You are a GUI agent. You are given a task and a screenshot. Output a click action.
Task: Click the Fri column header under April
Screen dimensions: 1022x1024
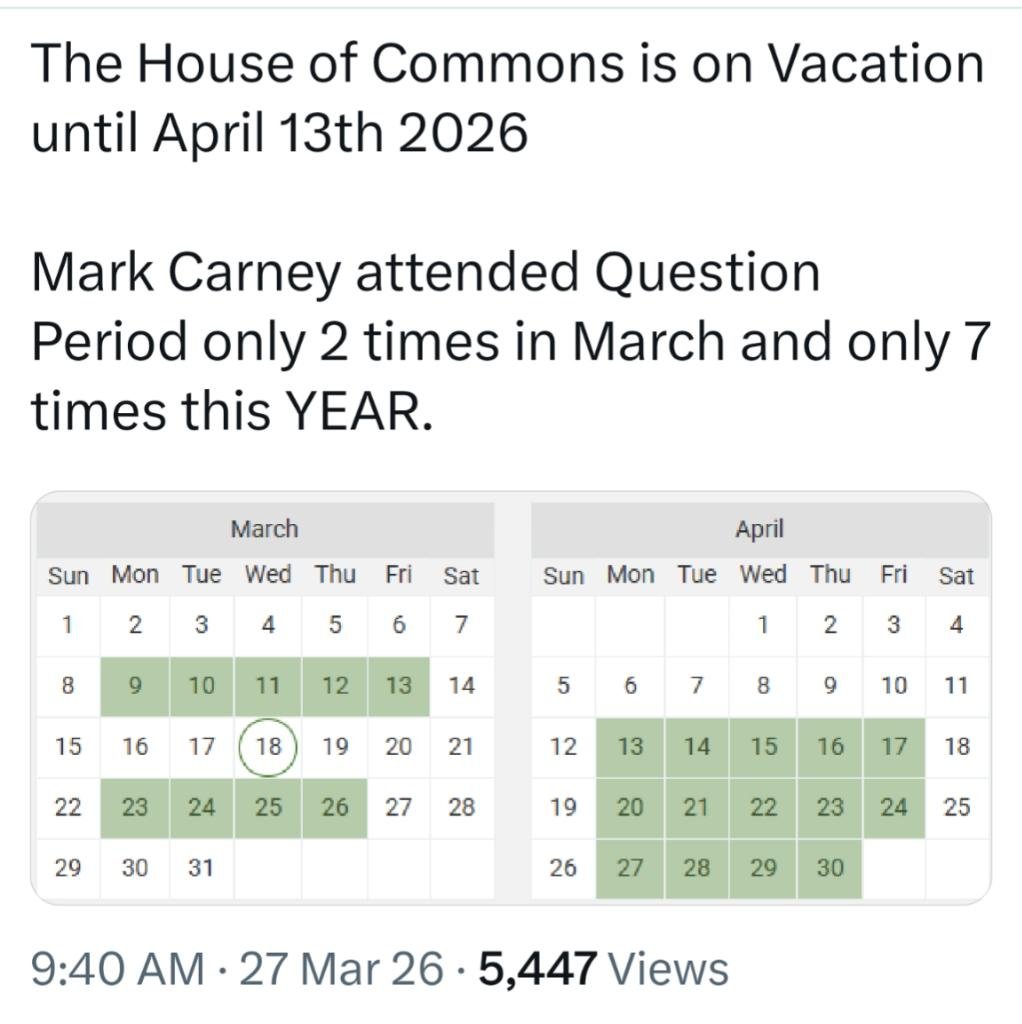point(893,575)
